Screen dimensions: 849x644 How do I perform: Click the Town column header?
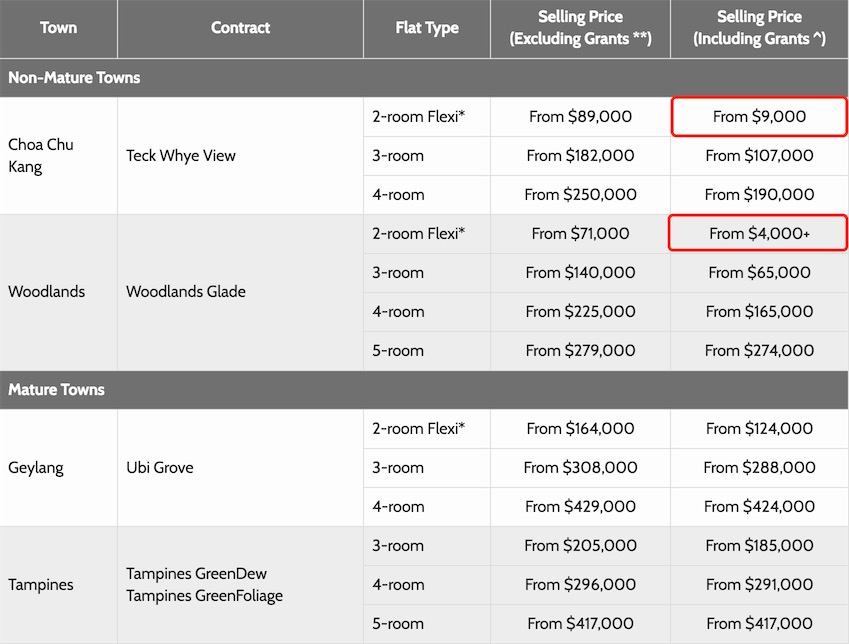click(x=58, y=28)
